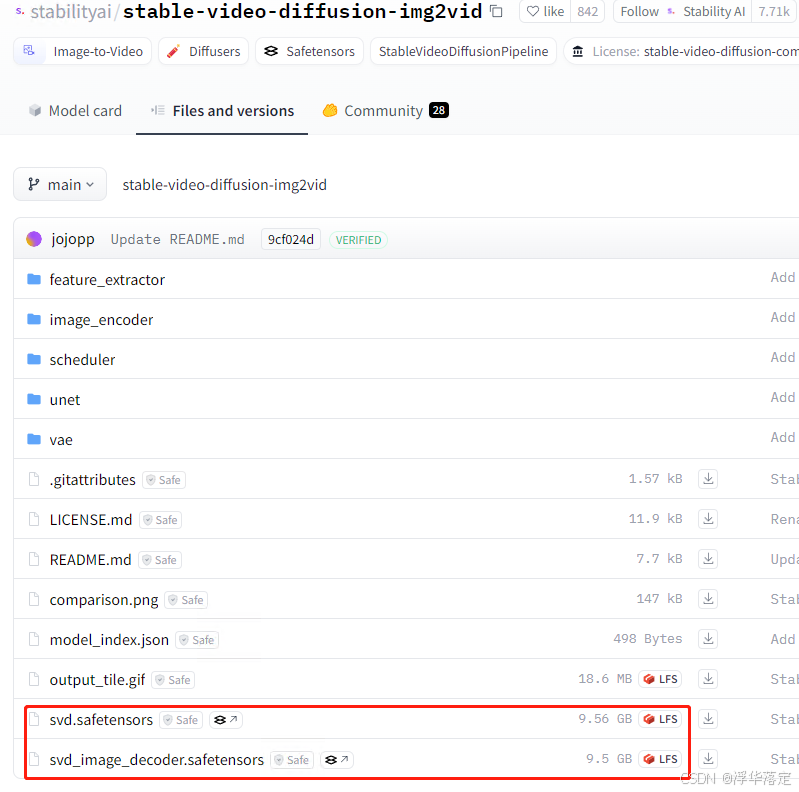This screenshot has height=792, width=799.
Task: Open the unet folder
Action: (x=65, y=400)
